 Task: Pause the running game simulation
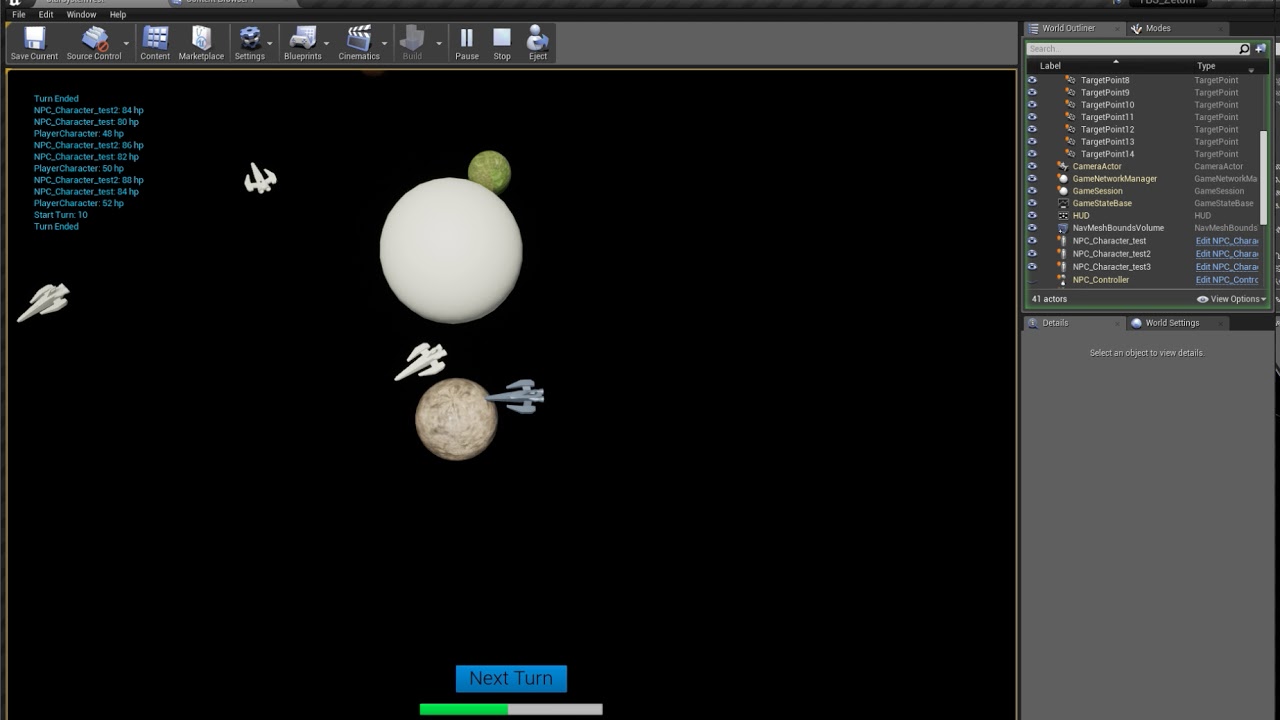point(467,43)
